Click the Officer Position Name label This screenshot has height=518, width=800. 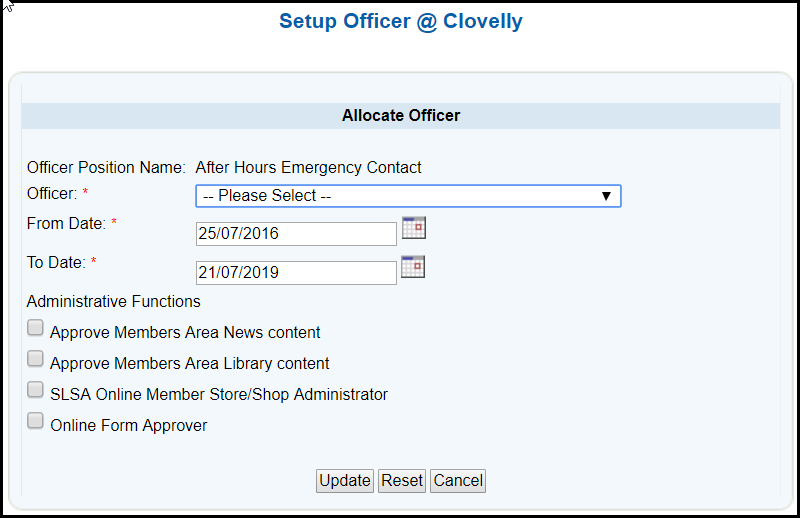click(x=106, y=167)
